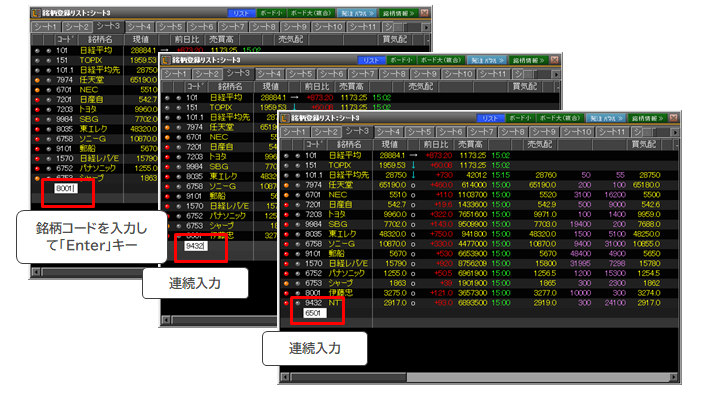Click the orange dot beside シャープ in front window
The image size is (710, 396).
(286, 283)
